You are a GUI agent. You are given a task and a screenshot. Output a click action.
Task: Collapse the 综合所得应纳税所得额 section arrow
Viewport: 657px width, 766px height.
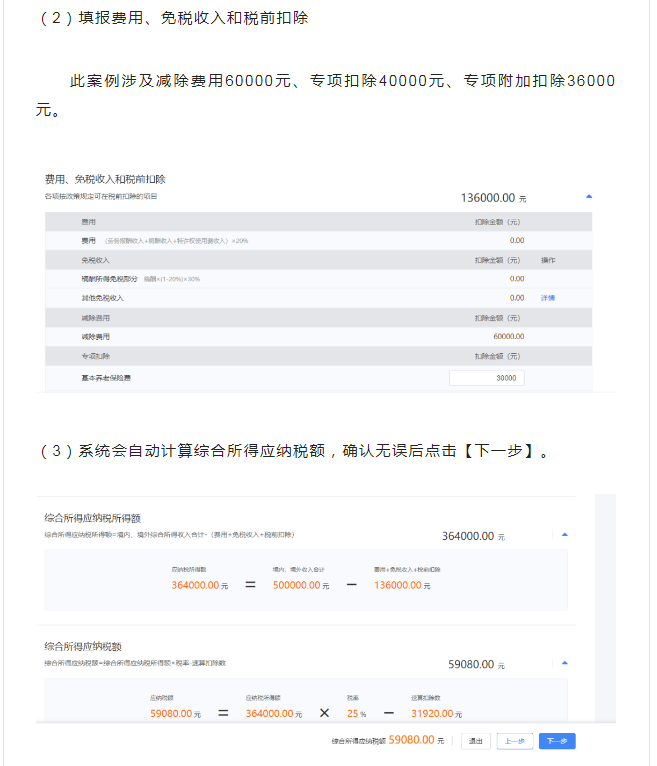tap(564, 535)
